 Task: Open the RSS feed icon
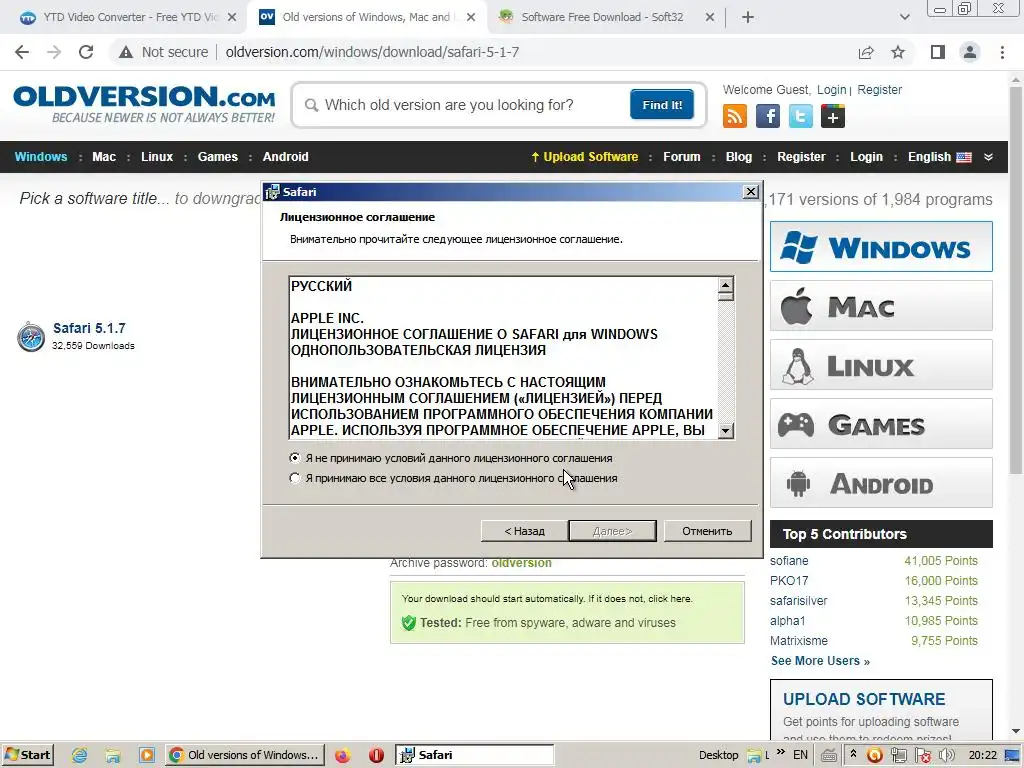(x=735, y=116)
